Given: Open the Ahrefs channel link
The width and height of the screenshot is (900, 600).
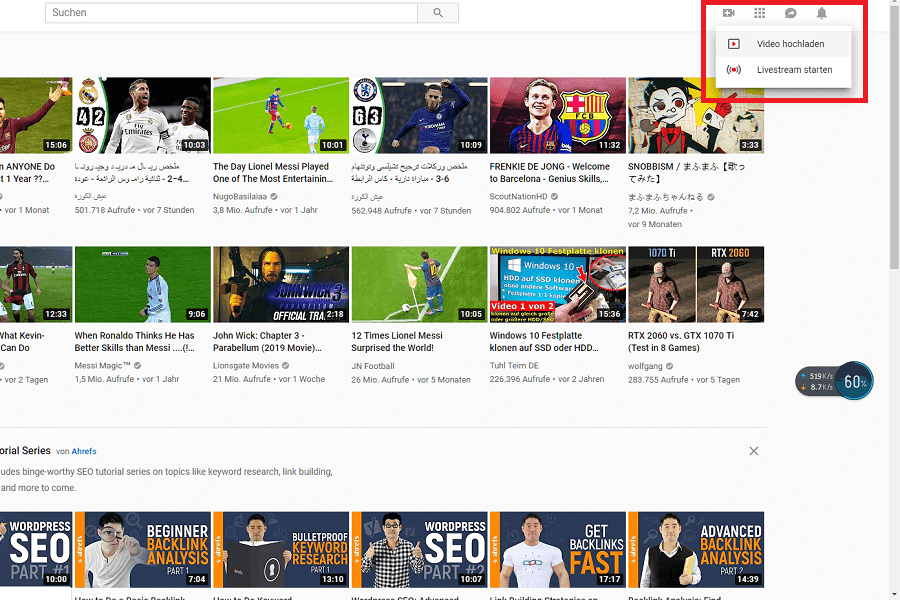Looking at the screenshot, I should point(84,451).
